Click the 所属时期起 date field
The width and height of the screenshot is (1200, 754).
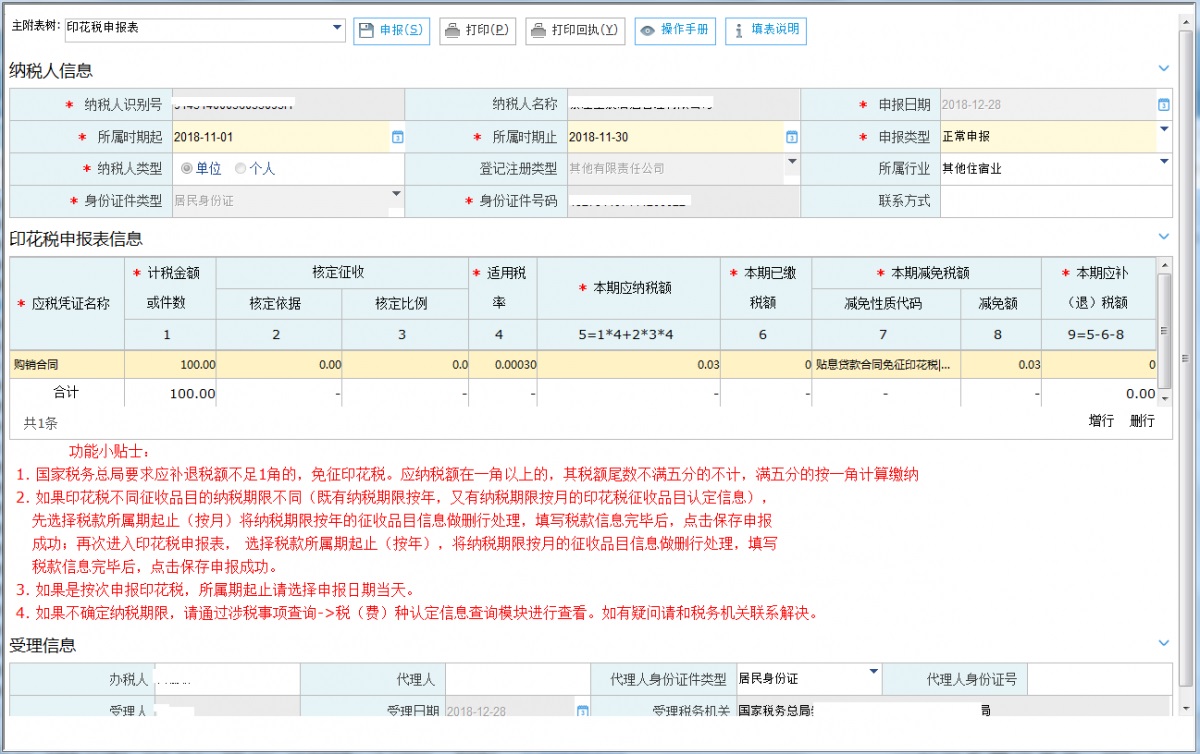coord(280,137)
